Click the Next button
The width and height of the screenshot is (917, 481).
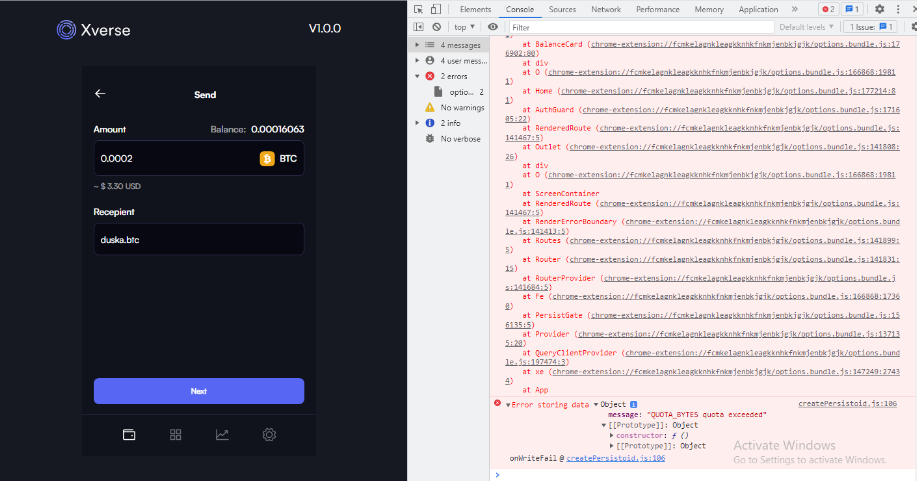coord(199,391)
